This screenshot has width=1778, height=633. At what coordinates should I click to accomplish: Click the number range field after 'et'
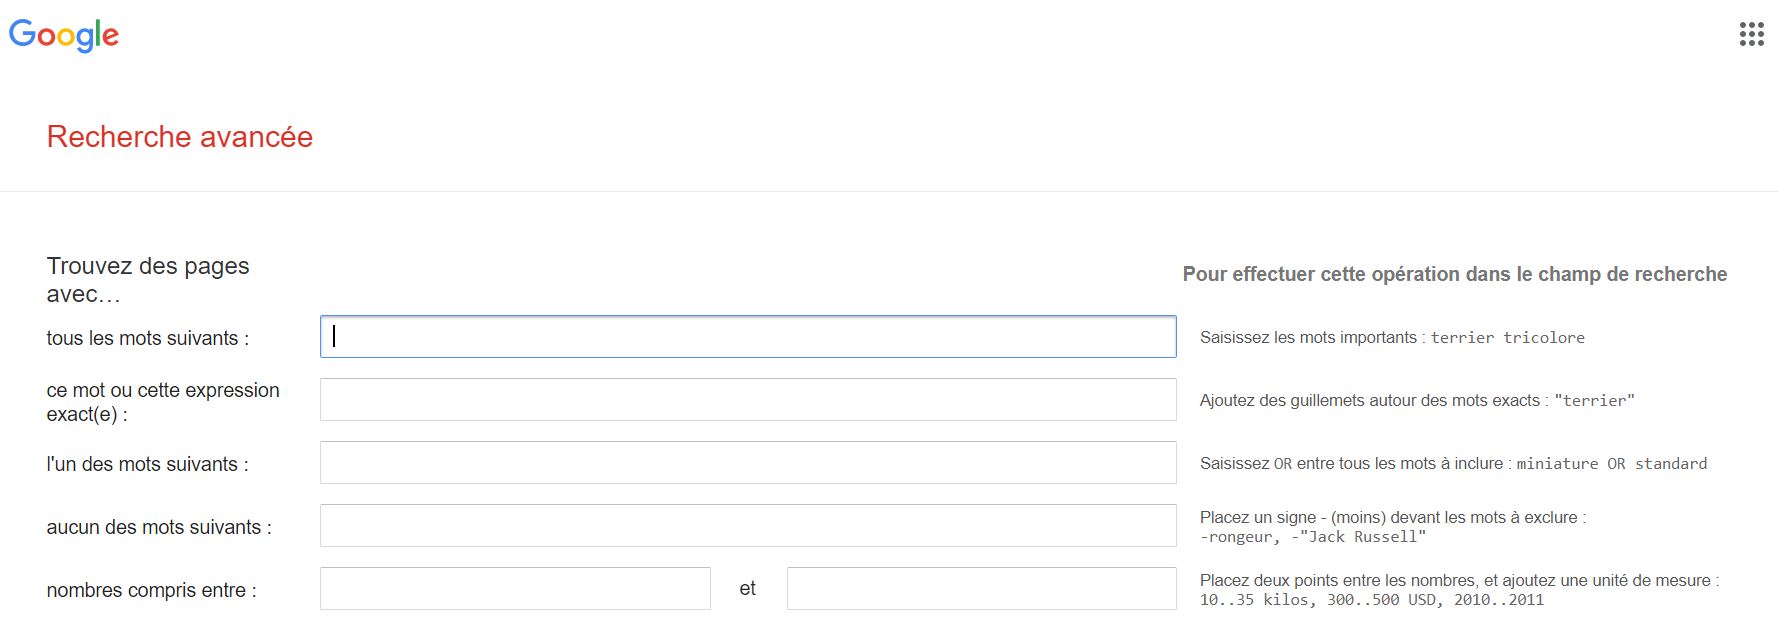coord(982,589)
